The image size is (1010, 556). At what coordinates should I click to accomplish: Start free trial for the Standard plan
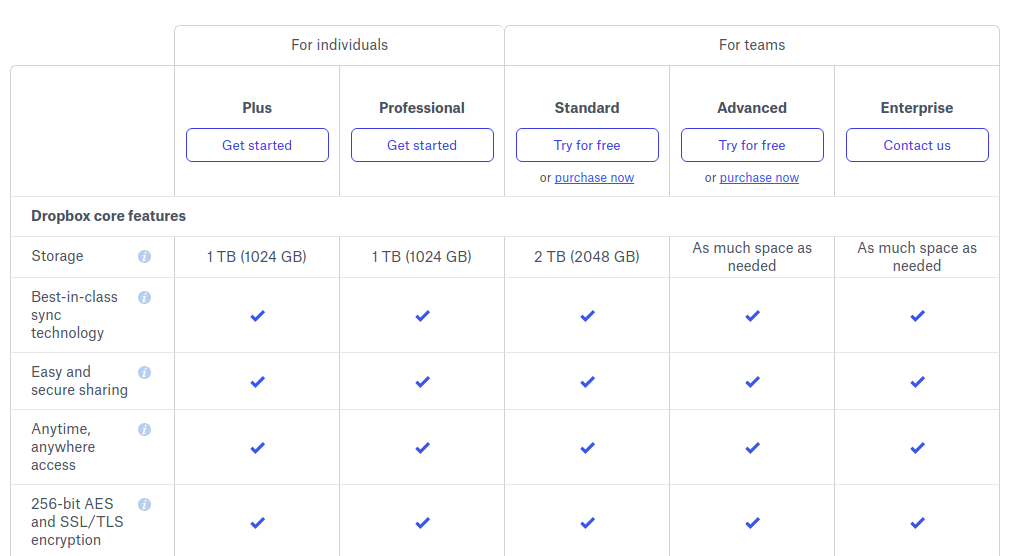click(x=587, y=145)
